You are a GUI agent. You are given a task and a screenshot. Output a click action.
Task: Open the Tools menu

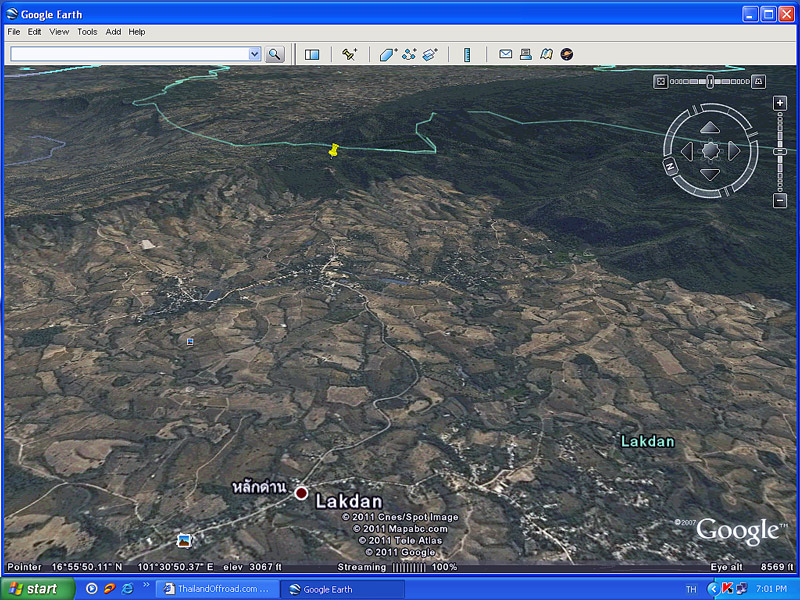click(x=87, y=32)
